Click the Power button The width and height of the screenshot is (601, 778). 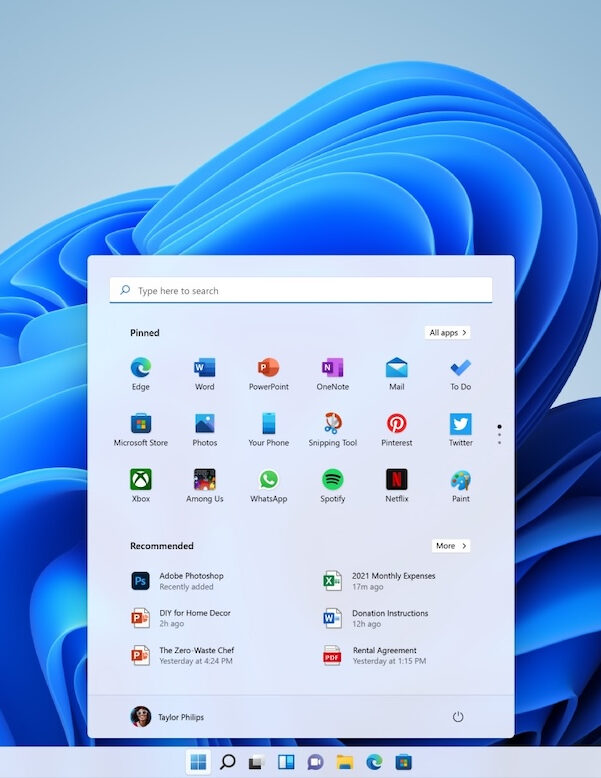[458, 717]
